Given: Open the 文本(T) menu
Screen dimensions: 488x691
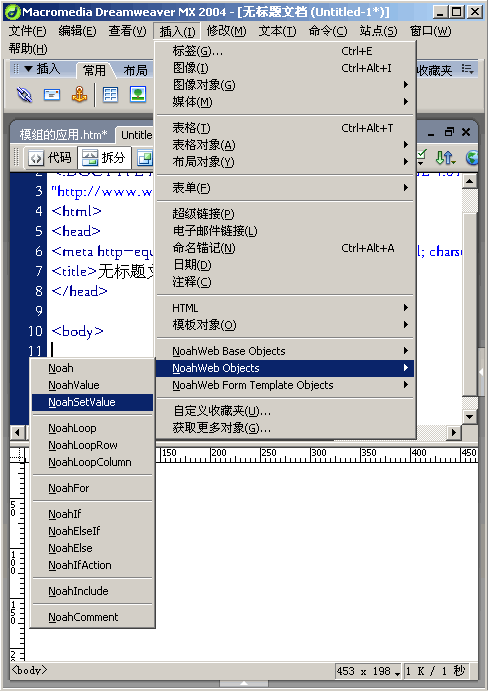Looking at the screenshot, I should click(277, 31).
